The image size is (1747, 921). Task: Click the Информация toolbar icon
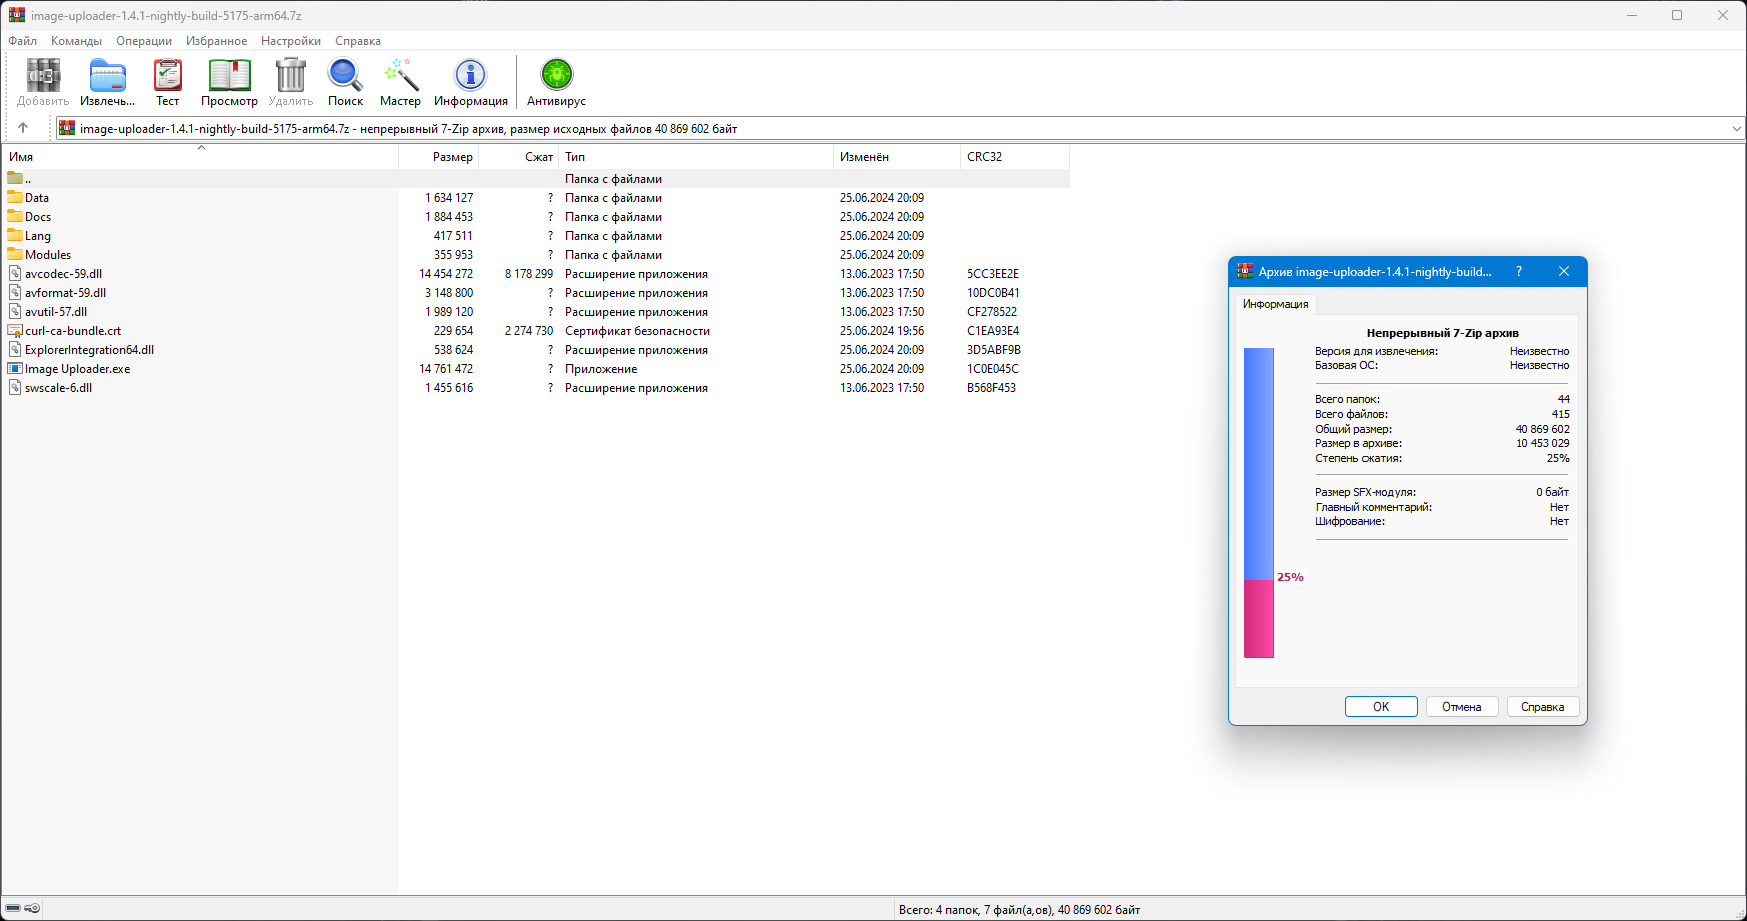(x=470, y=76)
